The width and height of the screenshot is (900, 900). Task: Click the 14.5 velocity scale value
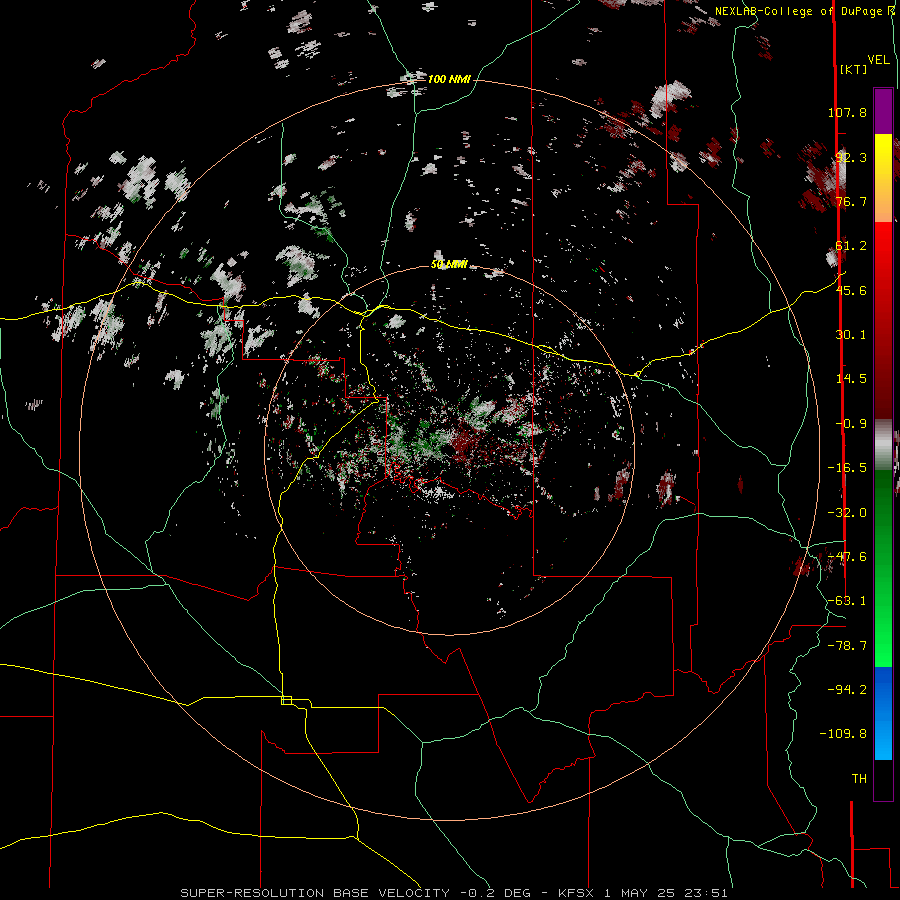(x=851, y=379)
